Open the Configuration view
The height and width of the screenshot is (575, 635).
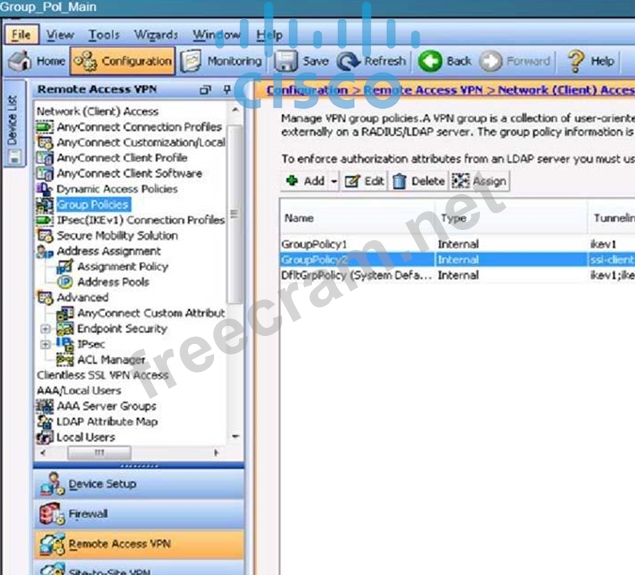click(122, 61)
